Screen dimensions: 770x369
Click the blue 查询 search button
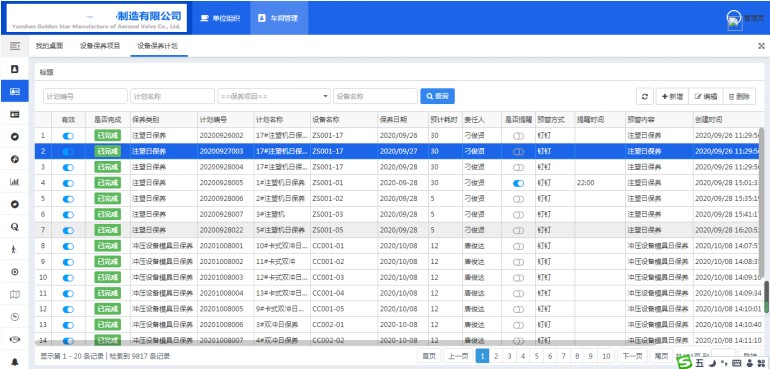(x=437, y=96)
